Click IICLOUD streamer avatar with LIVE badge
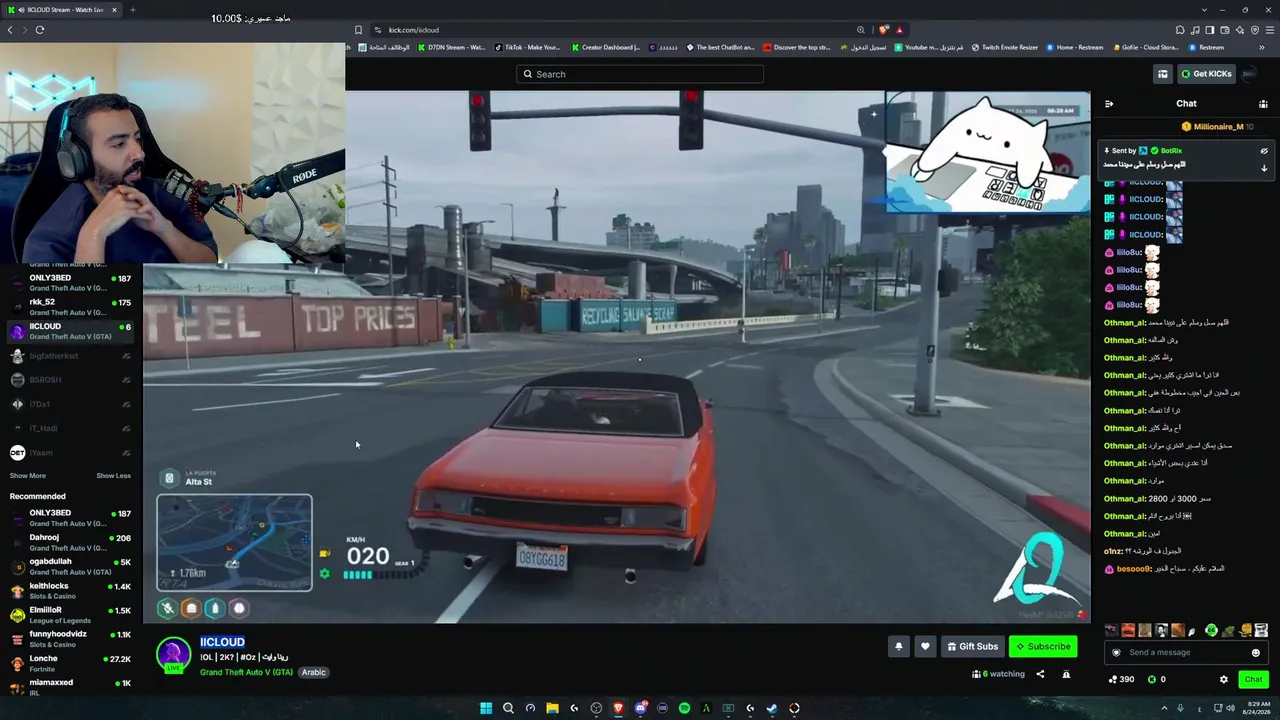Viewport: 1280px width, 720px height. coord(173,655)
